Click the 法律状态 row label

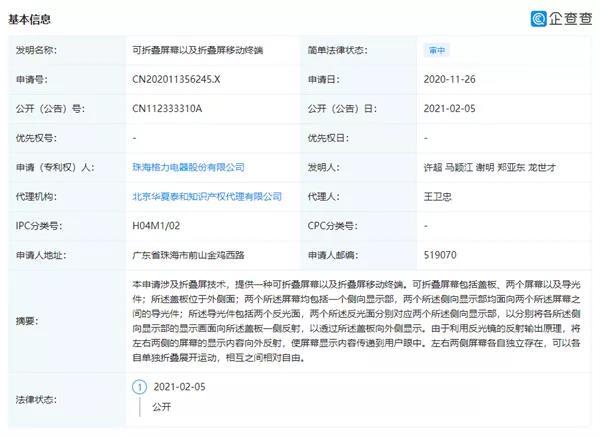36,400
